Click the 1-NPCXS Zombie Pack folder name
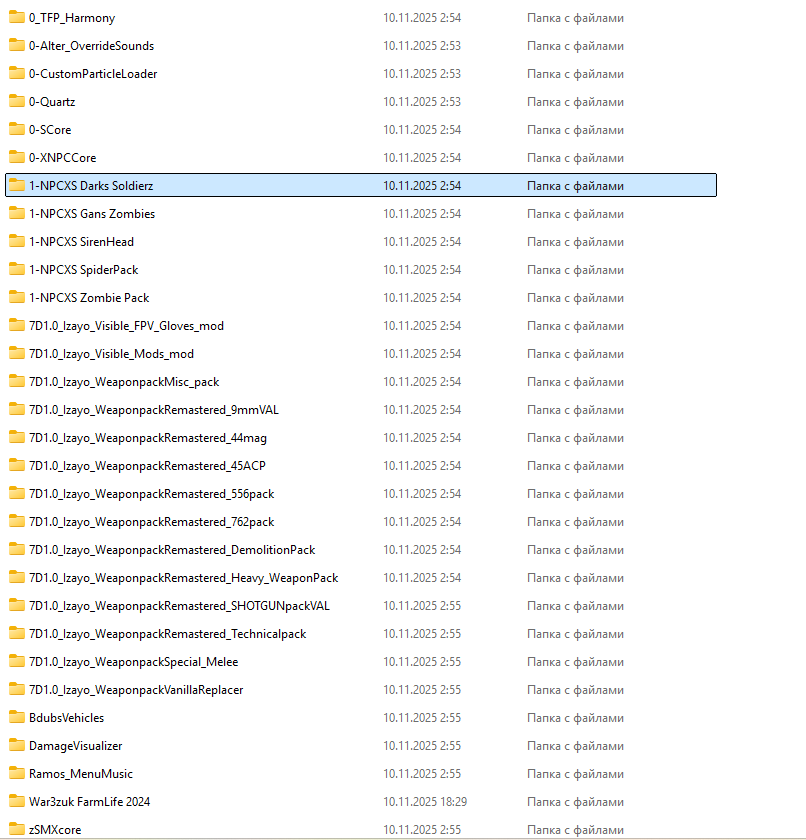 (x=89, y=298)
